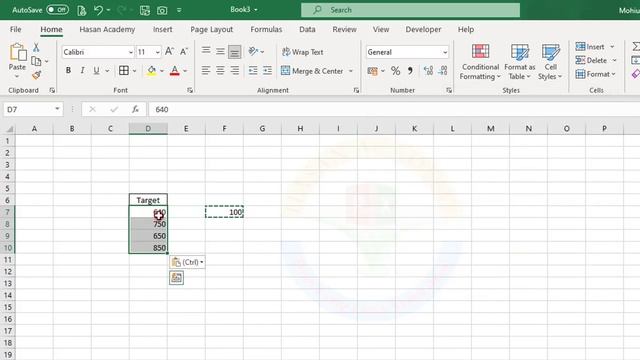Open the Merge & Center dropdown arrow

tap(351, 71)
